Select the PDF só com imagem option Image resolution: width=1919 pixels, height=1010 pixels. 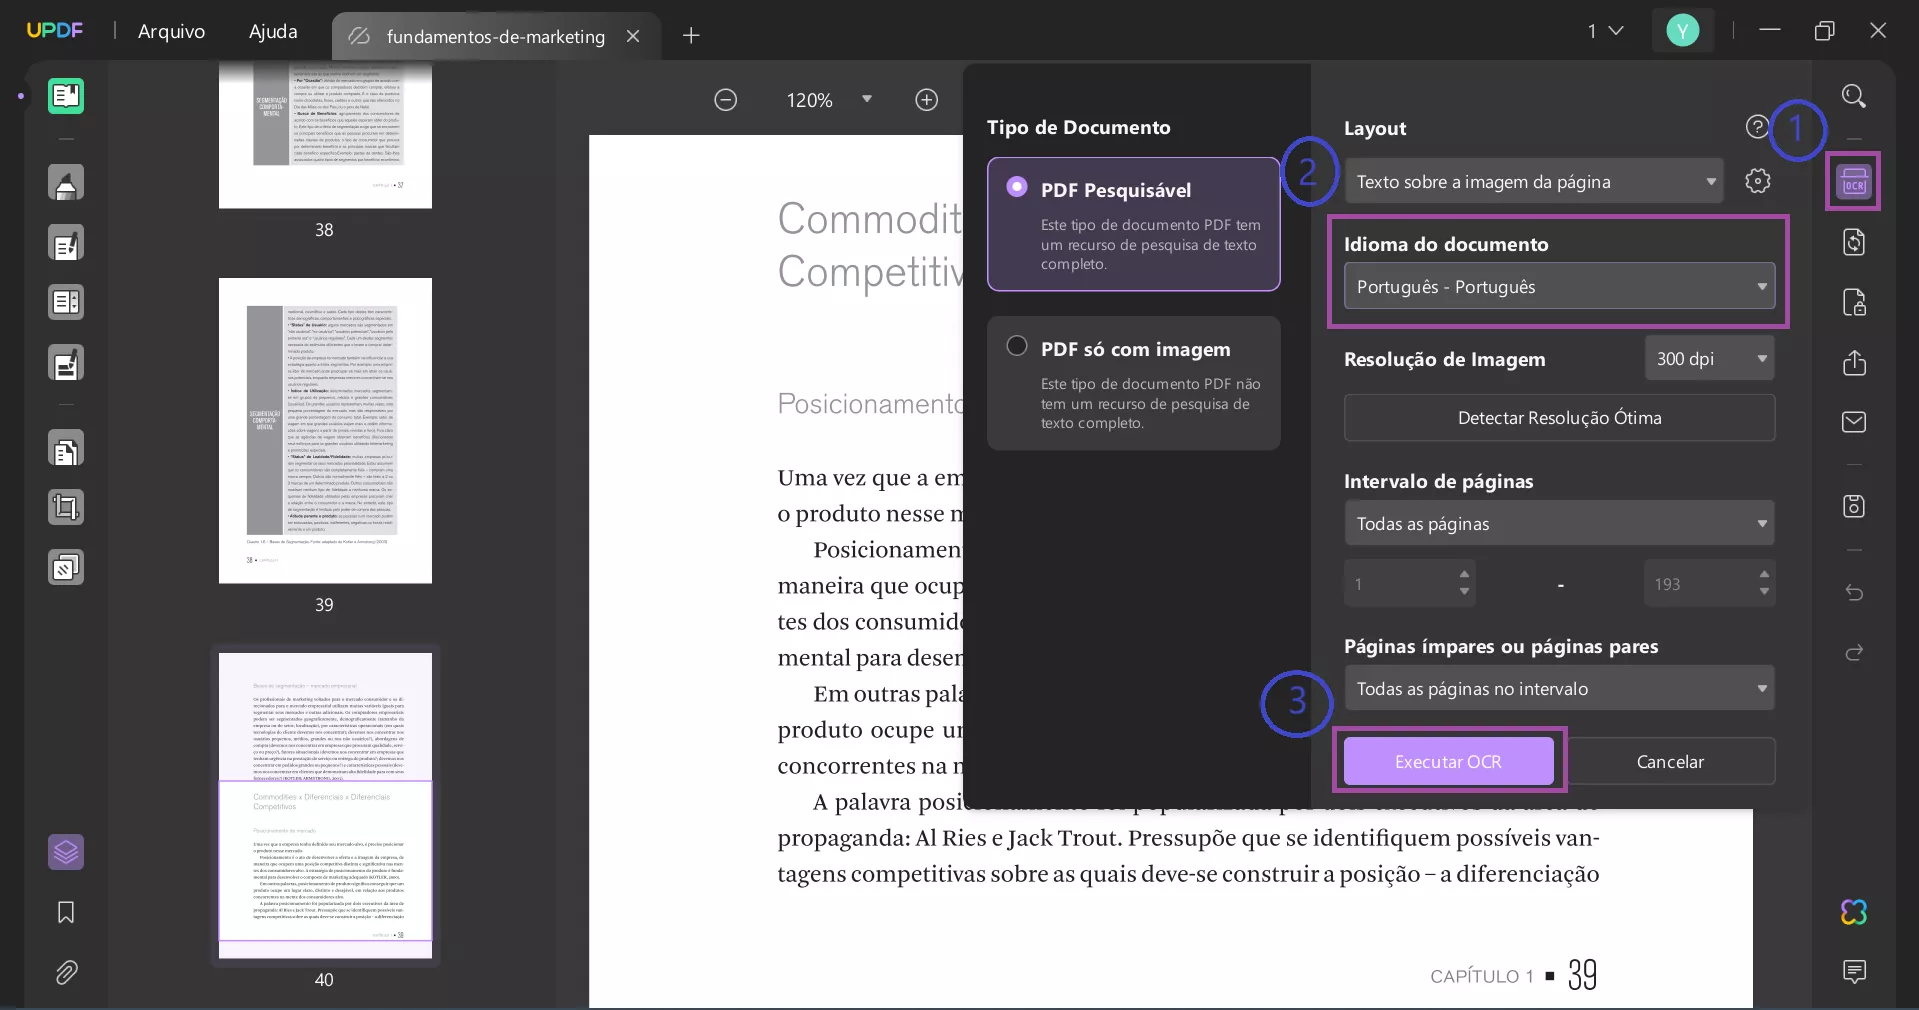[x=1133, y=383]
